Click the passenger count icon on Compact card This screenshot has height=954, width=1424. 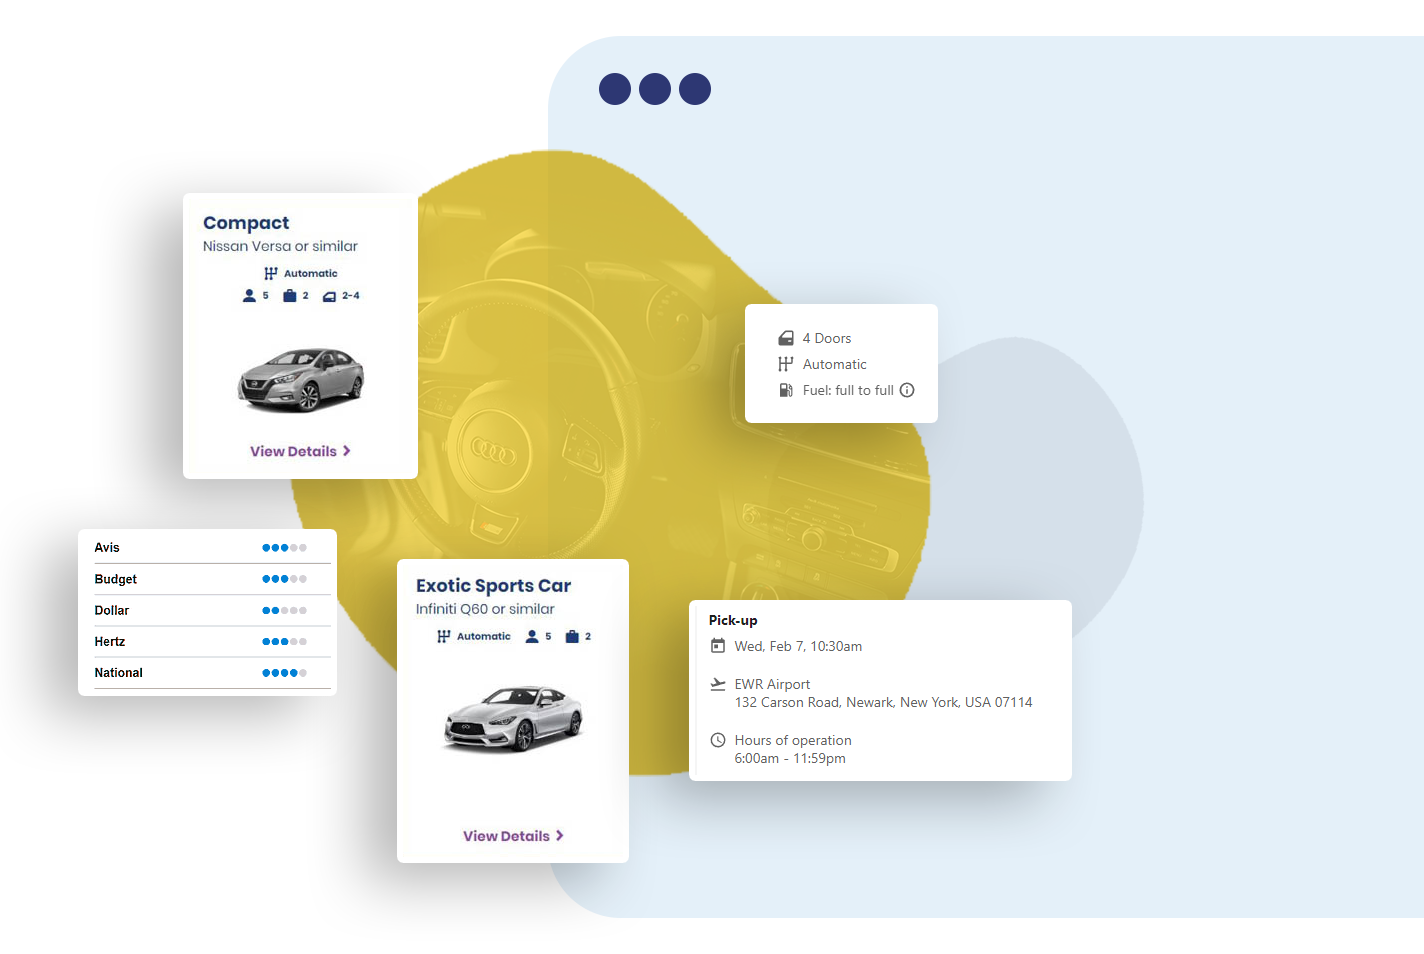(248, 295)
